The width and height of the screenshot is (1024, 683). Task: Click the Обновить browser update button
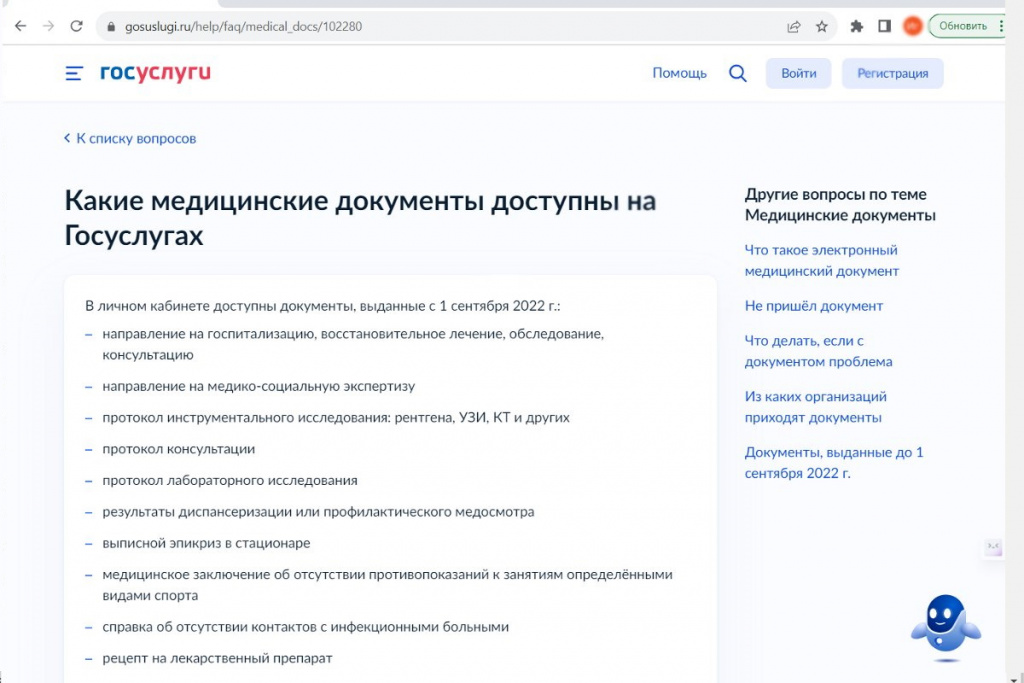[963, 26]
